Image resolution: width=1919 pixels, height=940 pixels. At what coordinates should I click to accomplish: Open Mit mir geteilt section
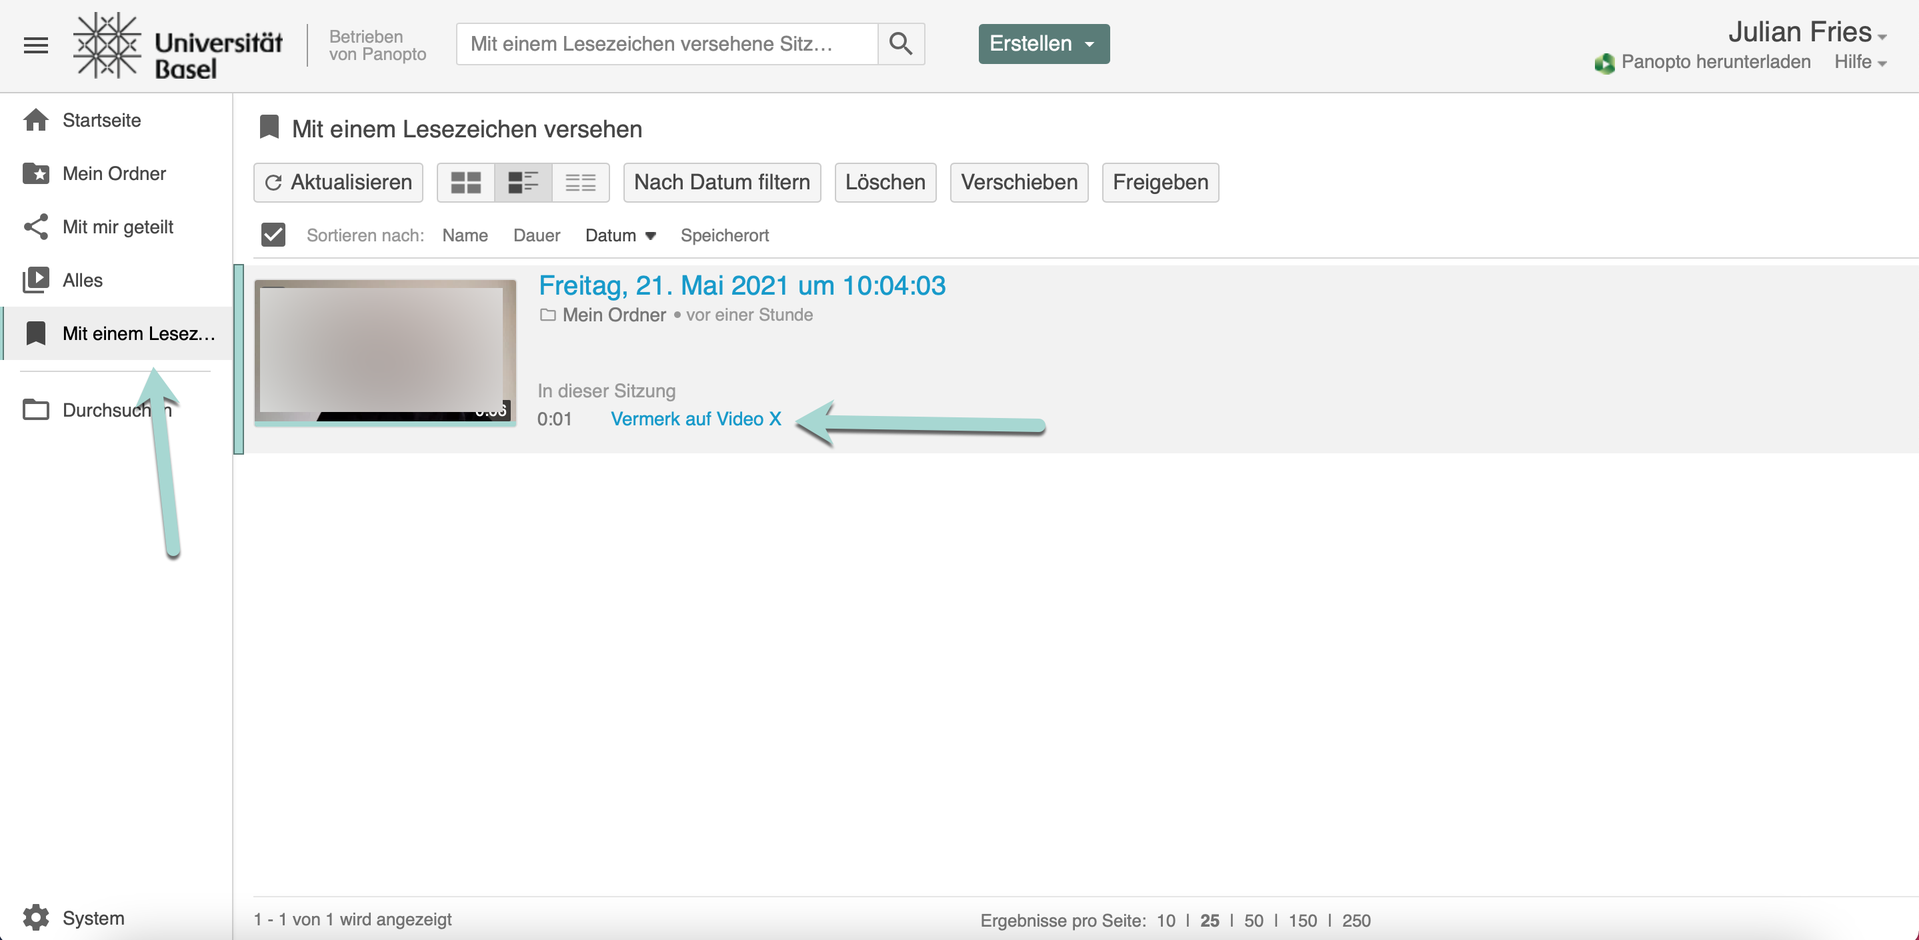[x=117, y=227]
